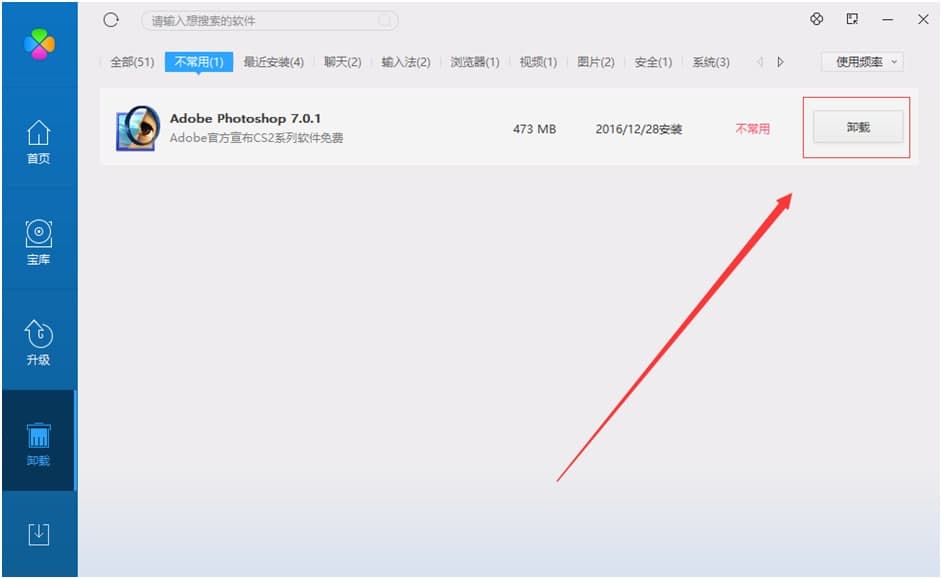
Task: Open the download manager icon in sidebar
Action: point(38,534)
